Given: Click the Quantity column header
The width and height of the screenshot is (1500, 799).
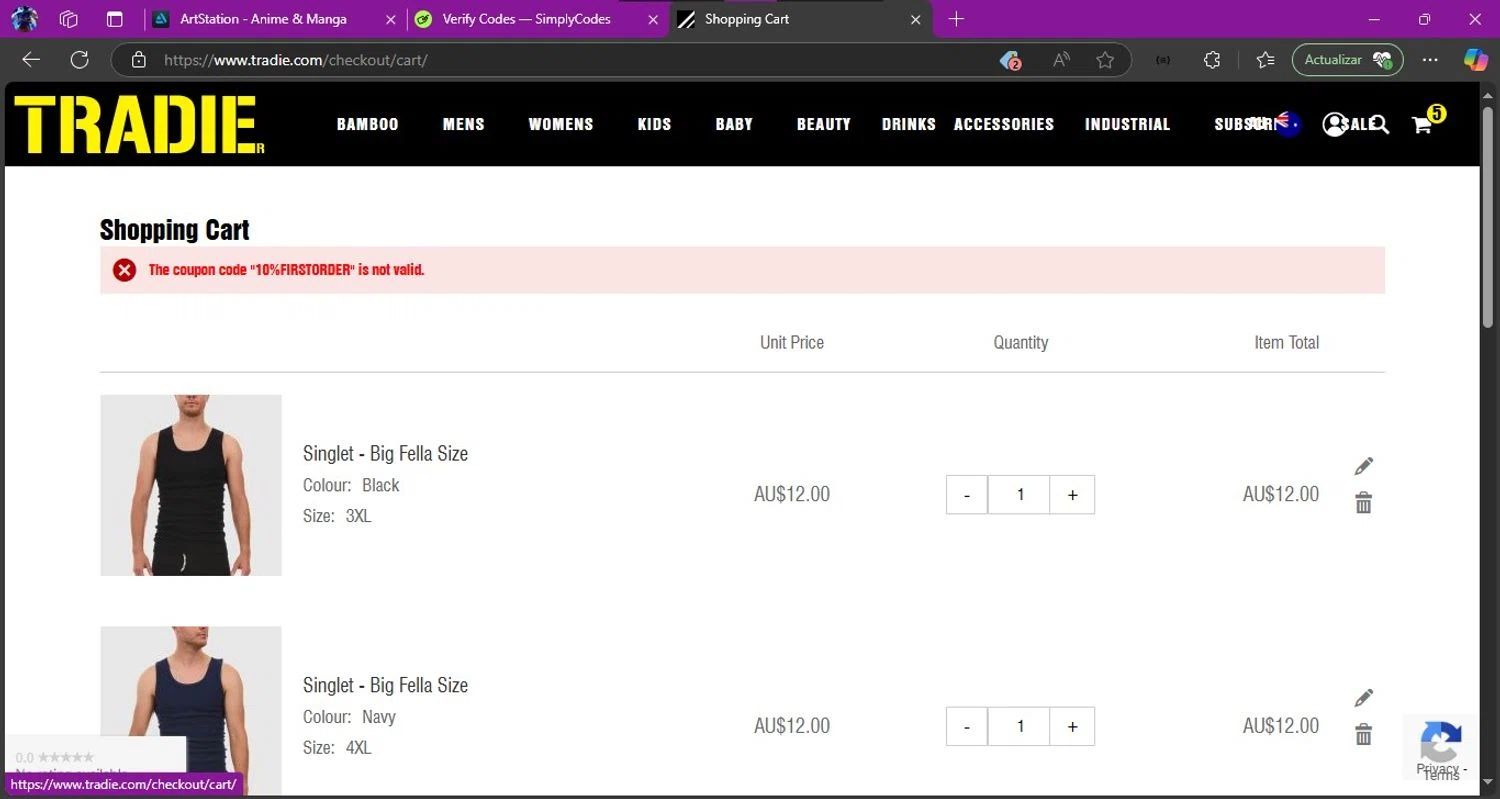Looking at the screenshot, I should pyautogui.click(x=1021, y=342).
